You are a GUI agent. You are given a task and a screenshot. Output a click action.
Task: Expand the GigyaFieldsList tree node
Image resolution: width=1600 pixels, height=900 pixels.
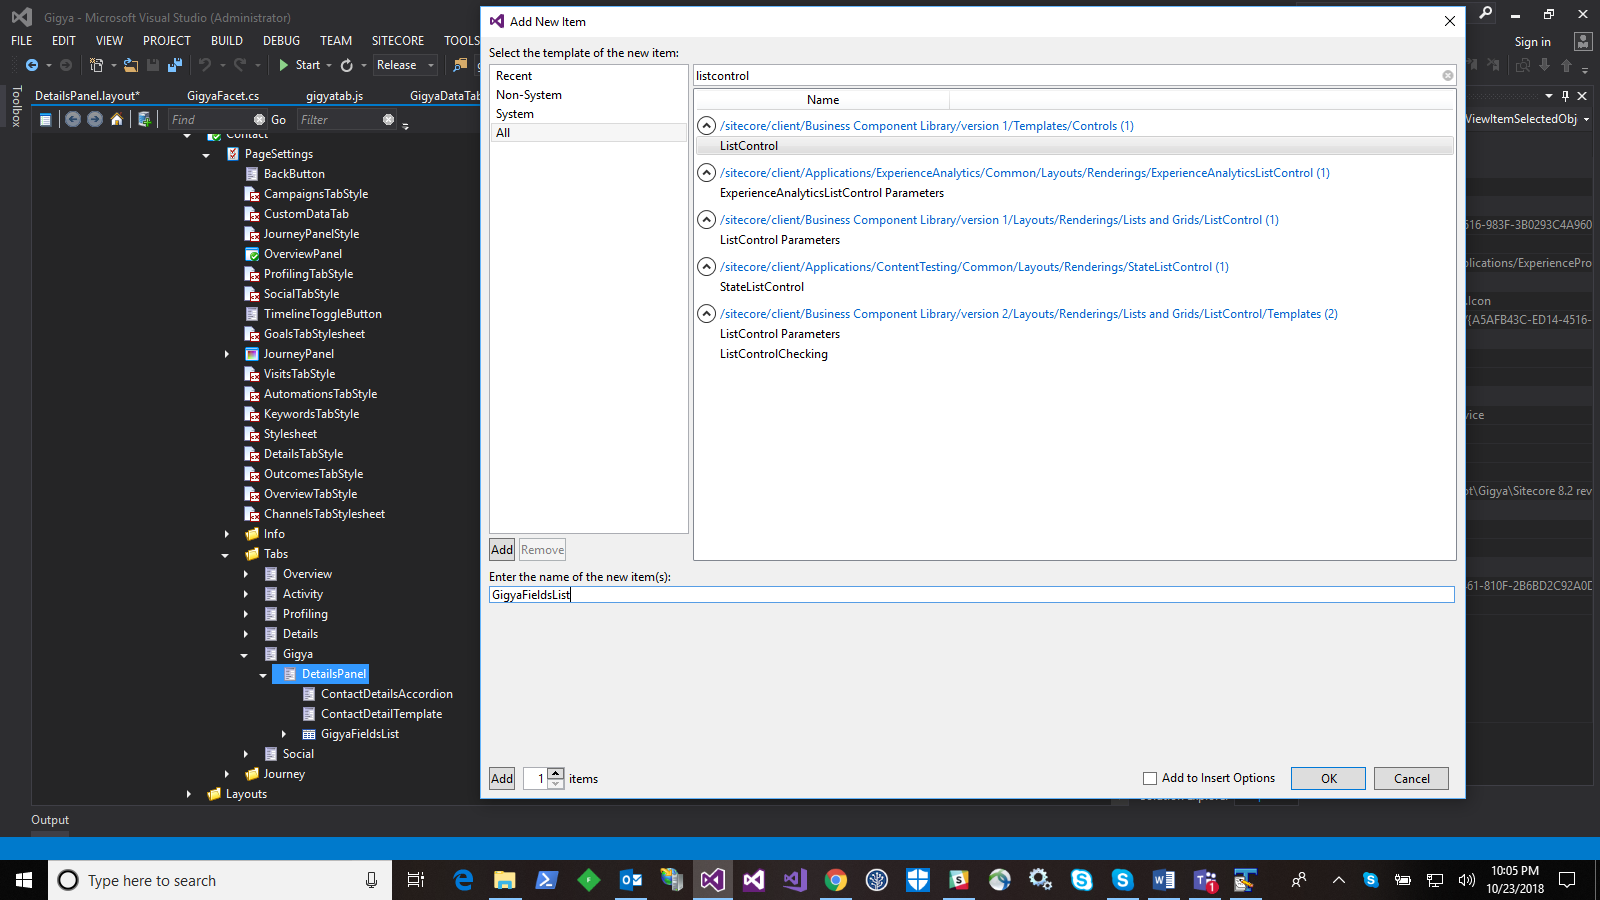[284, 734]
